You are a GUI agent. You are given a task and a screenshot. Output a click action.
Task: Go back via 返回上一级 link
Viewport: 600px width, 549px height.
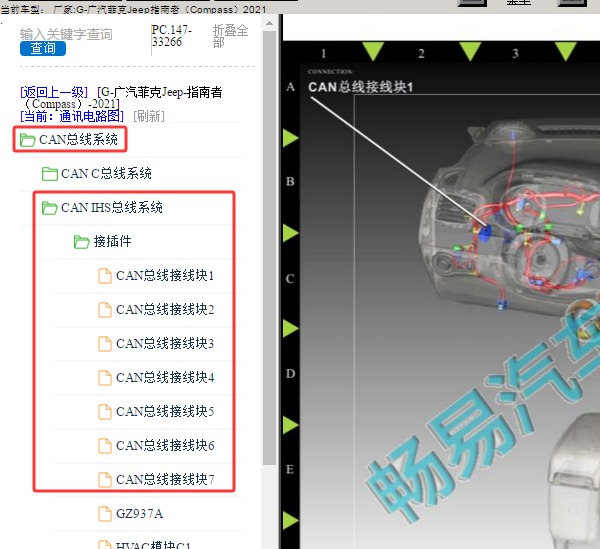54,92
